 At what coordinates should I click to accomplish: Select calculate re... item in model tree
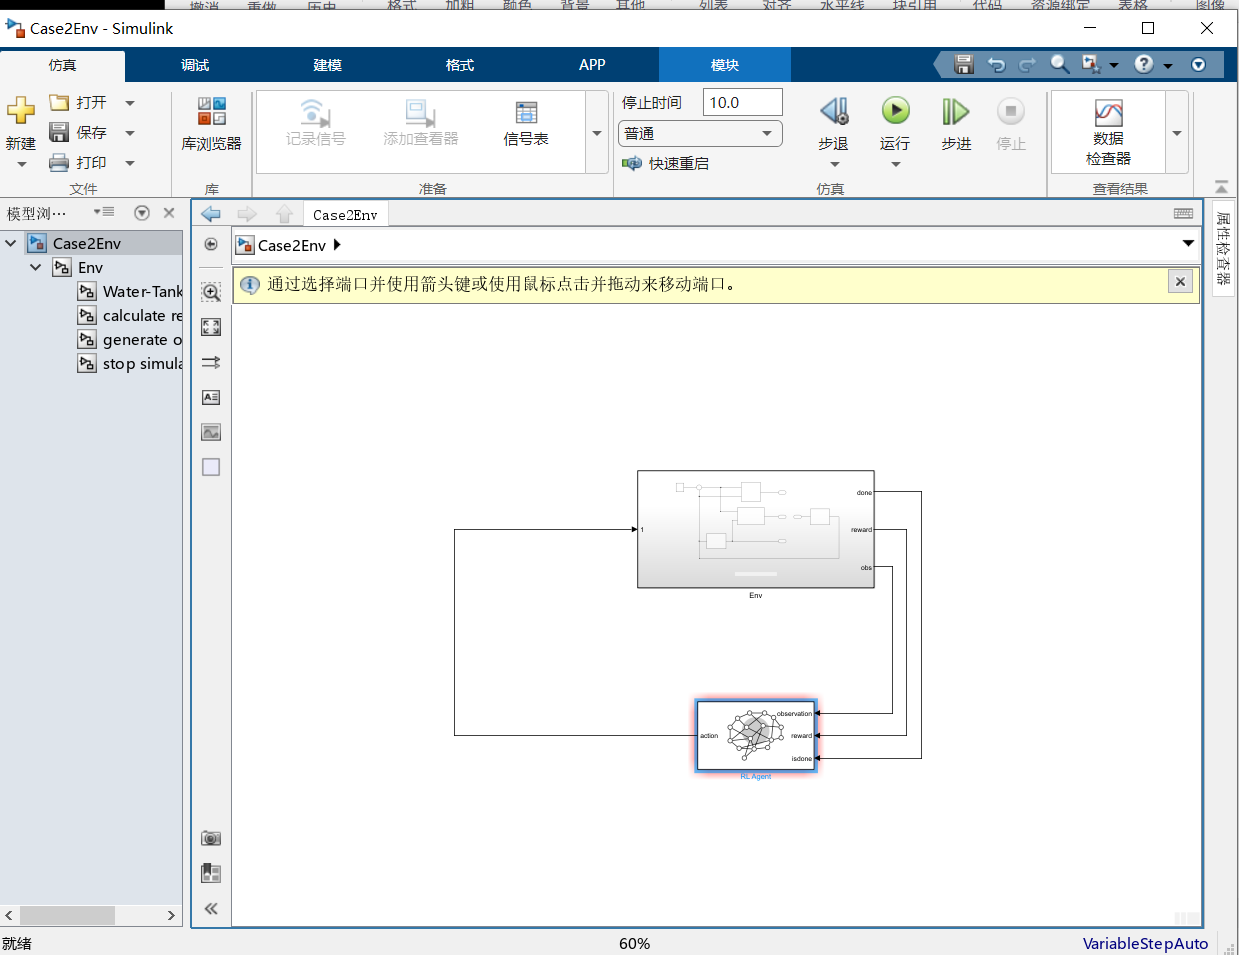pos(131,315)
